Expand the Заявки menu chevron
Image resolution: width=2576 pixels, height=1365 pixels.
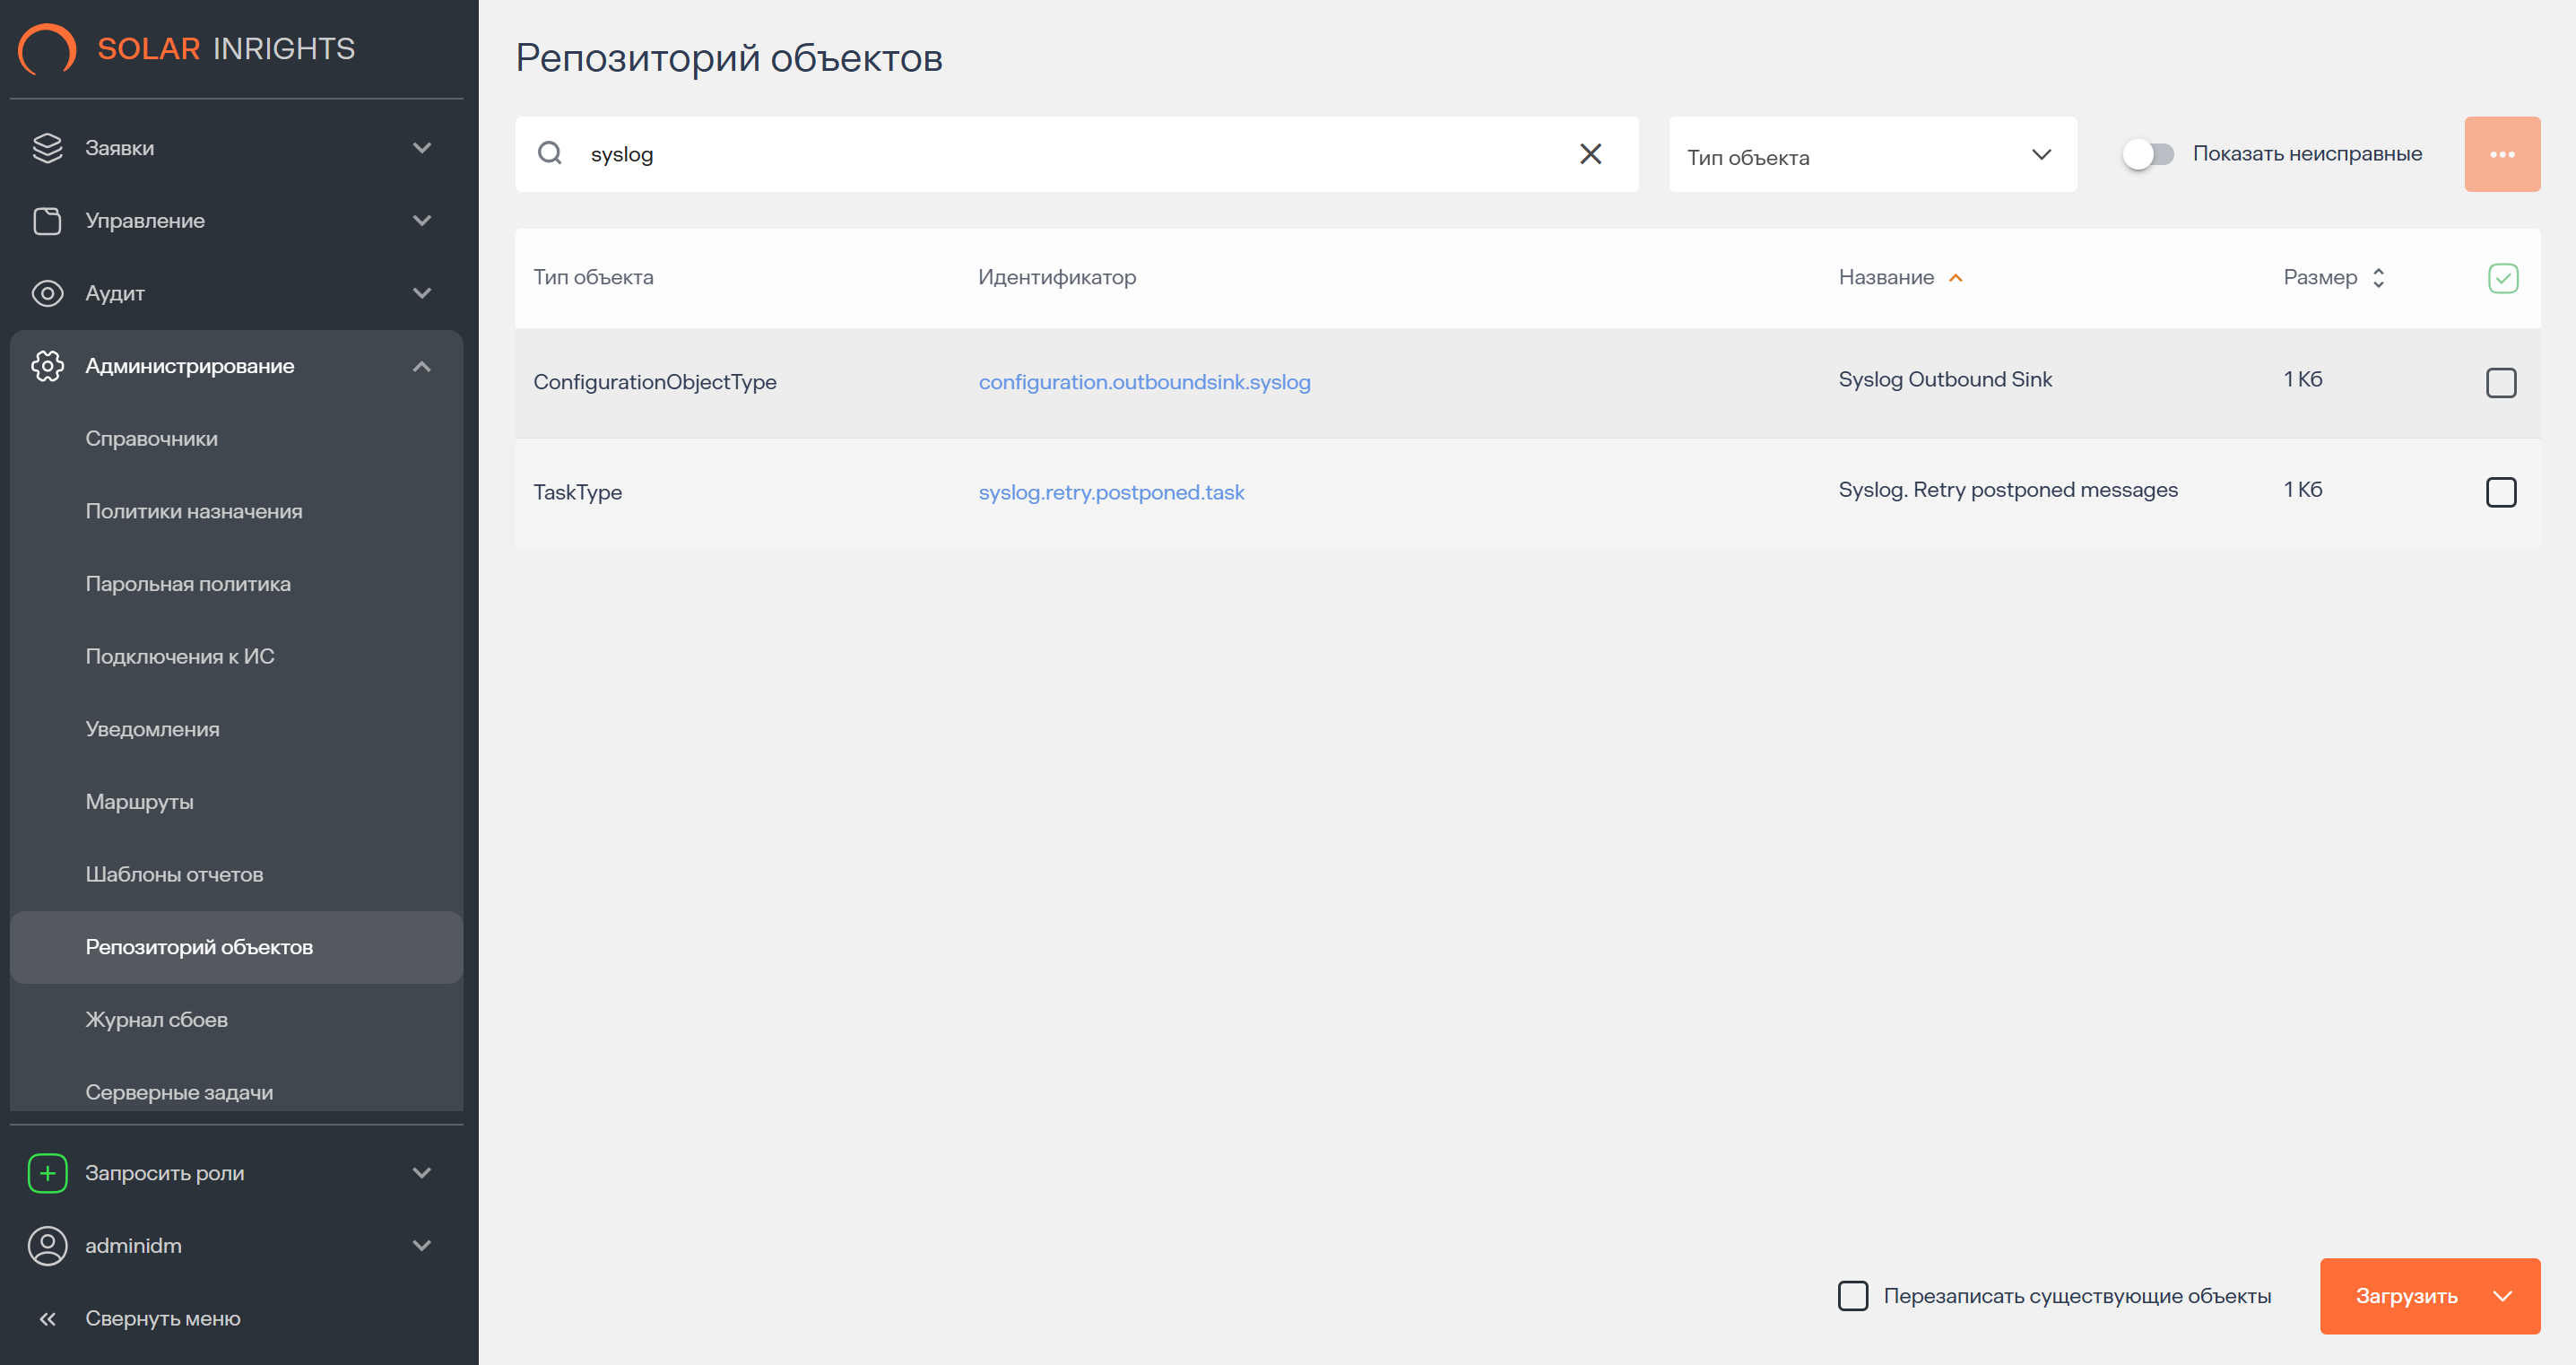tap(422, 148)
